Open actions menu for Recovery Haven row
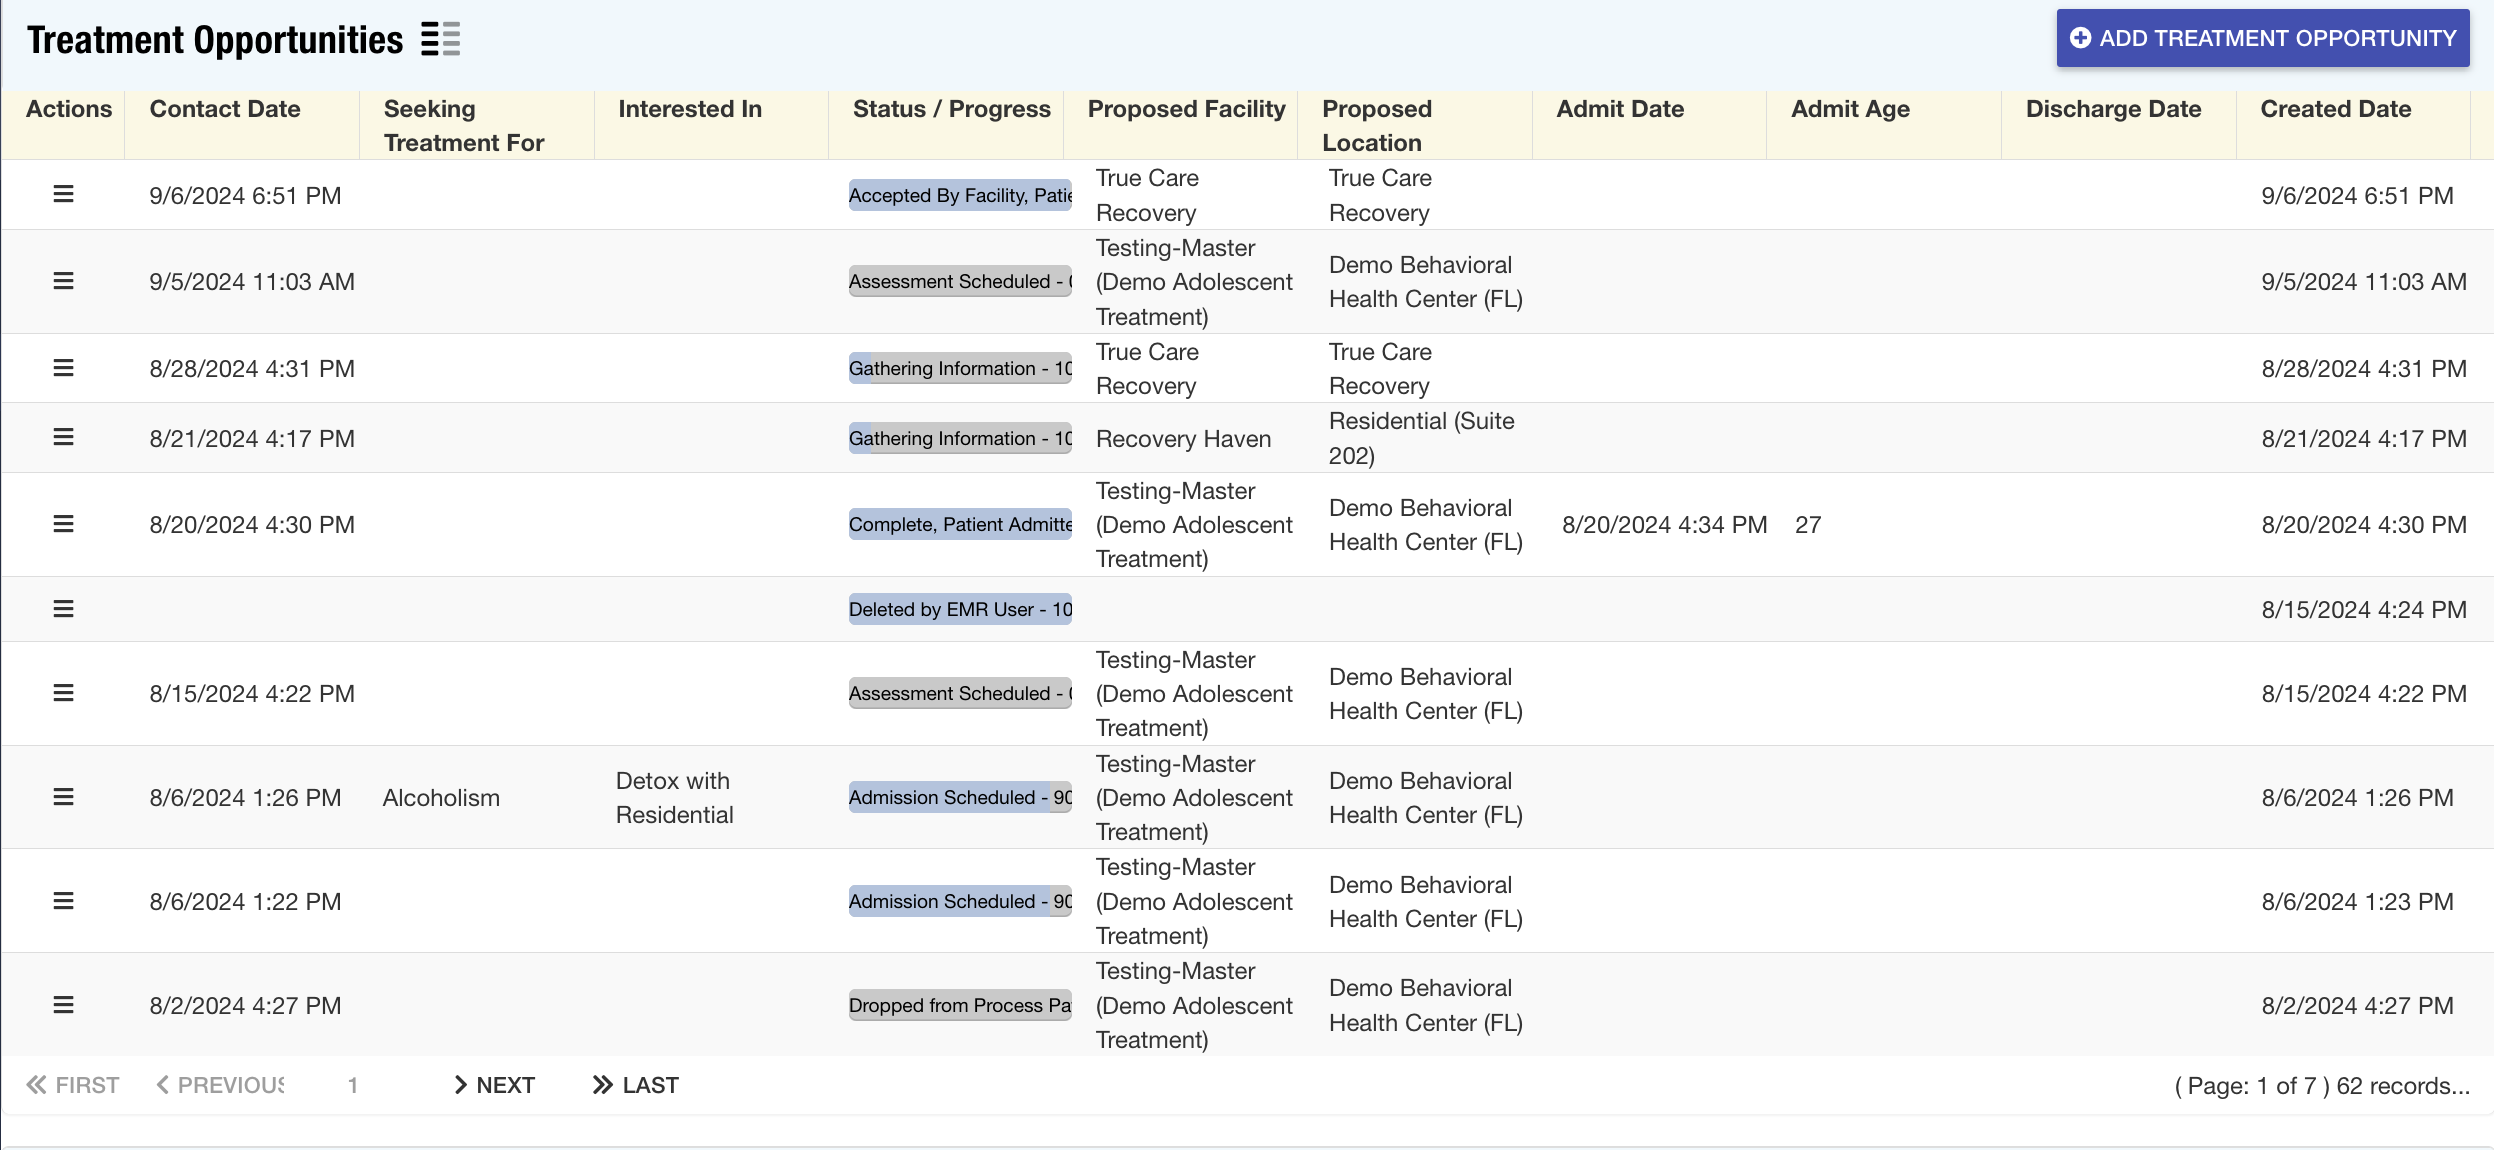 [63, 437]
